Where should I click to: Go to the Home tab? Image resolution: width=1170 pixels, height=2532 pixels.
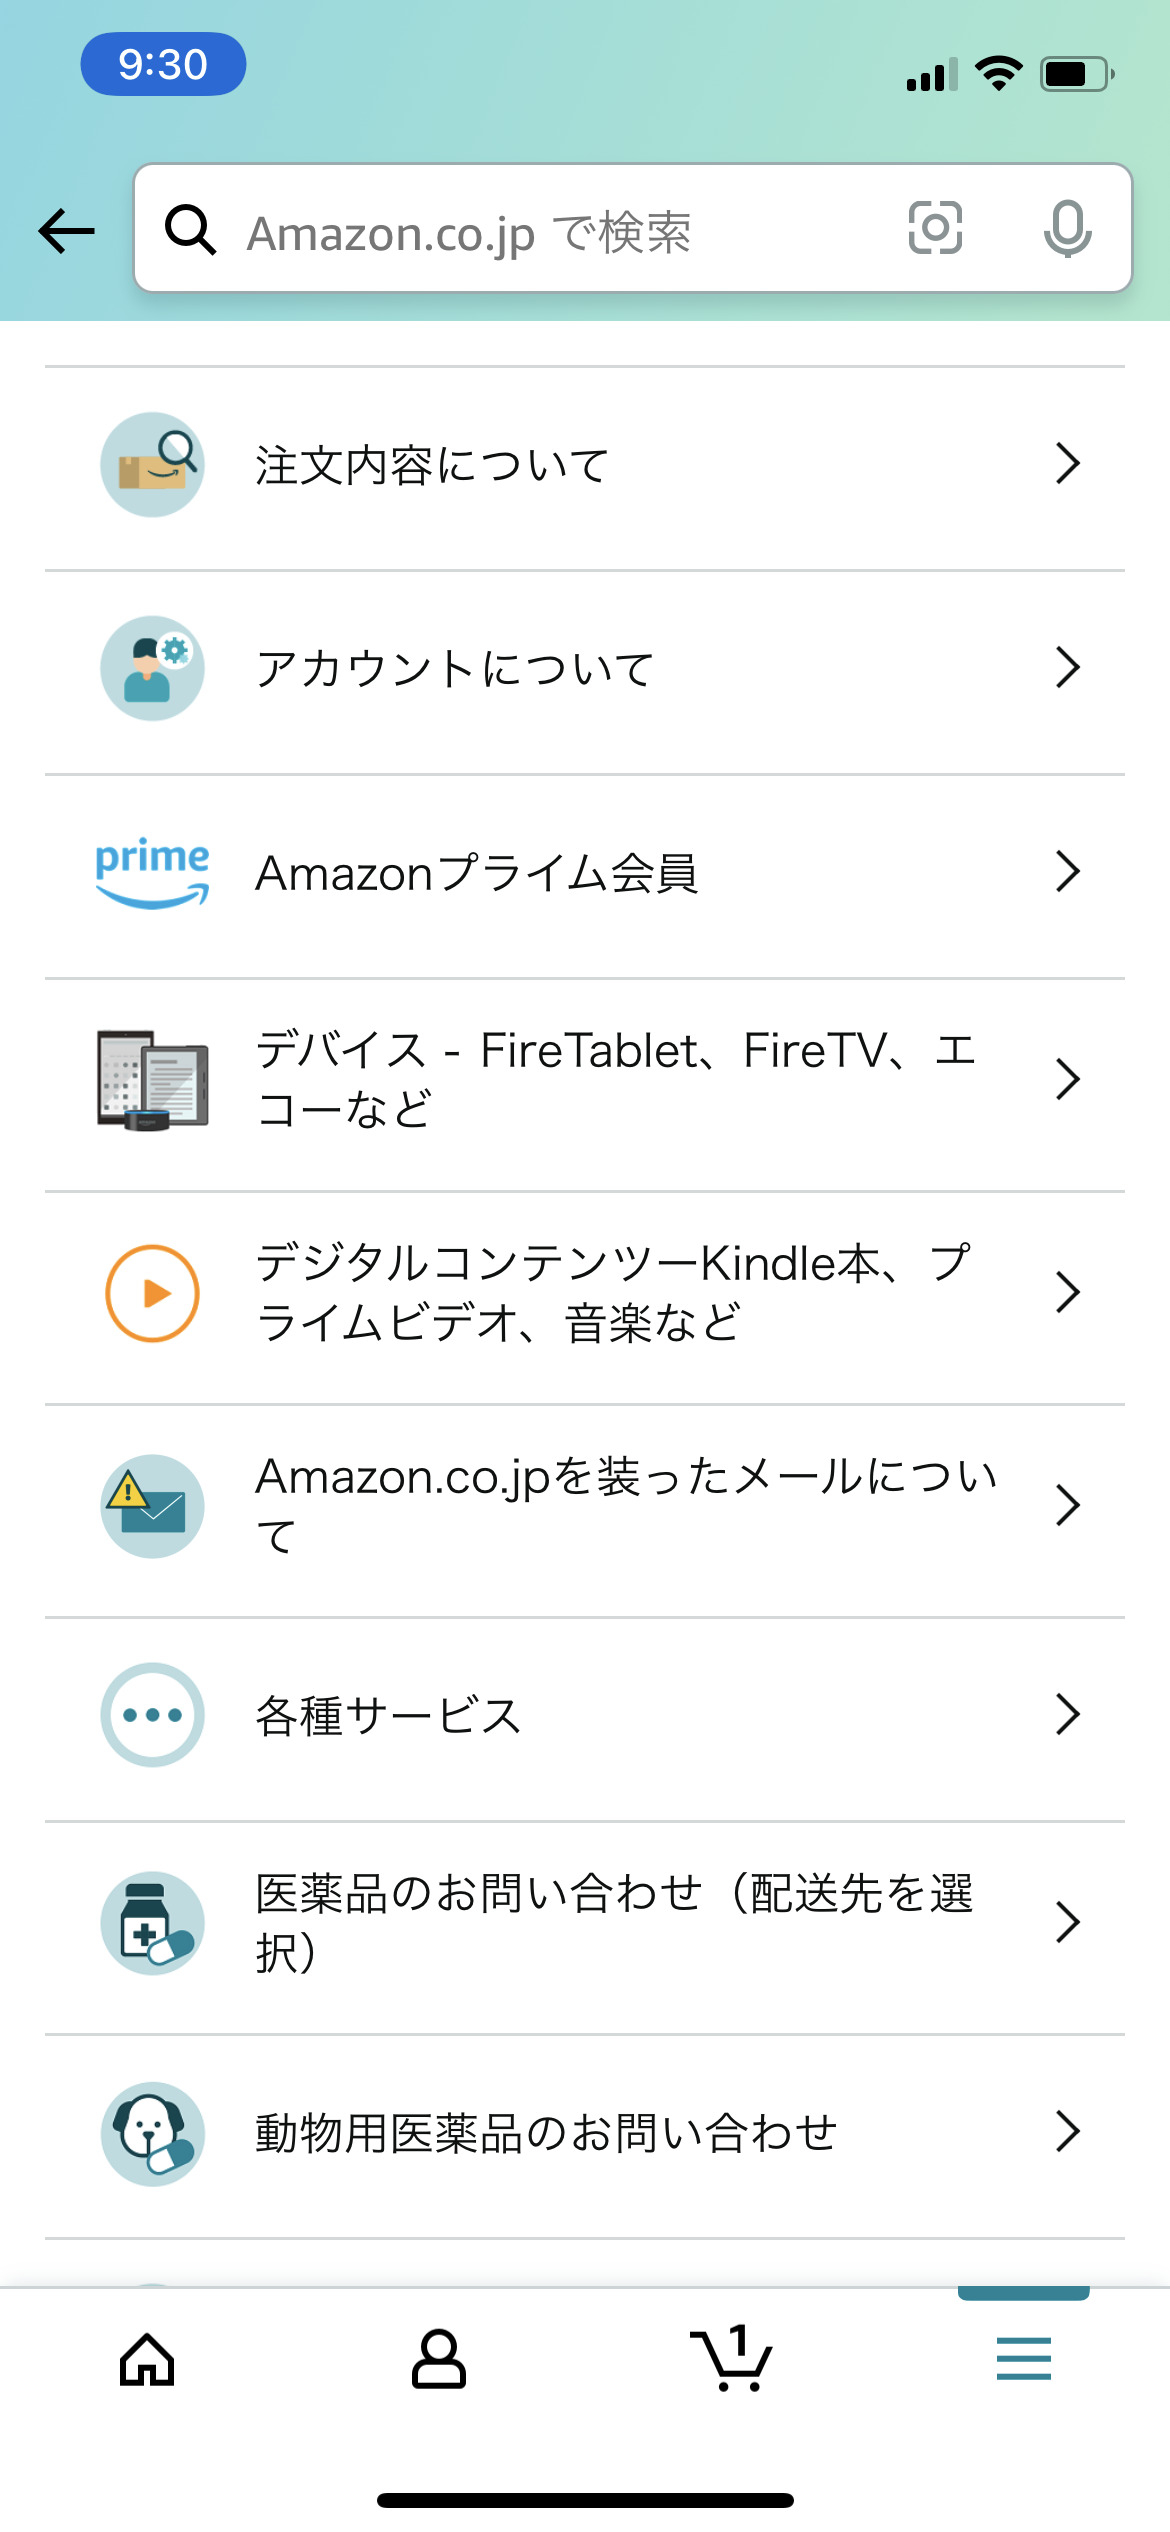pos(147,2360)
